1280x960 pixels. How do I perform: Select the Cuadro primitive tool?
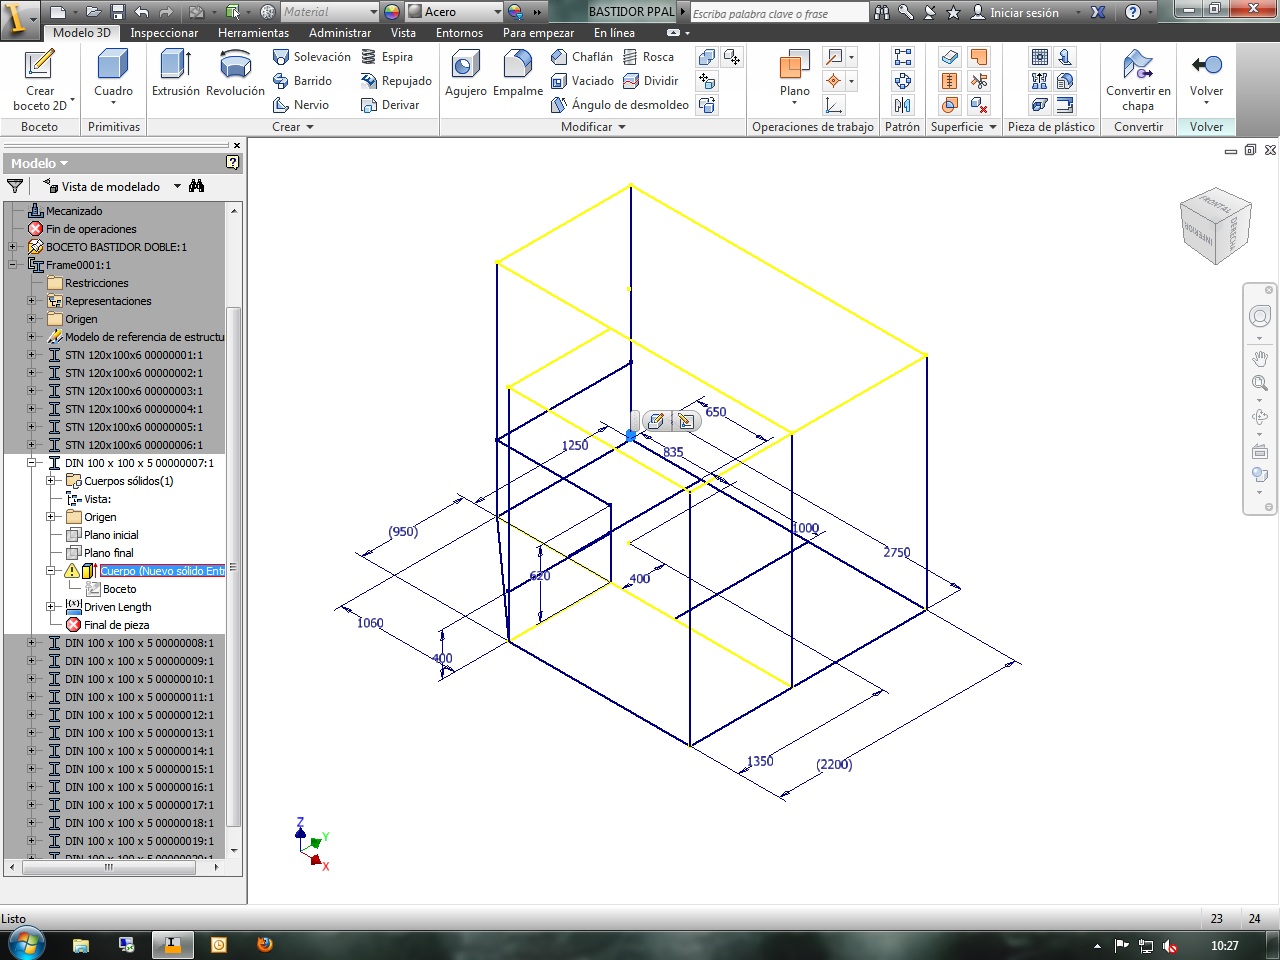[x=113, y=78]
